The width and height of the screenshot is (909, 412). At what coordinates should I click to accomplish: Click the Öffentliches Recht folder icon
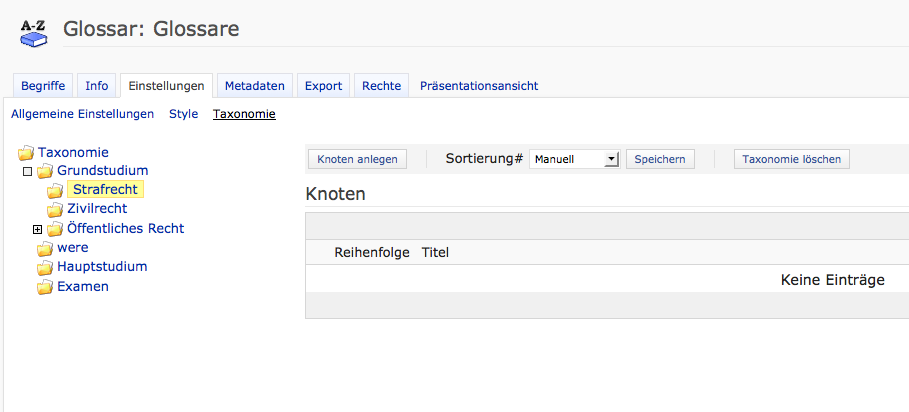click(x=55, y=229)
